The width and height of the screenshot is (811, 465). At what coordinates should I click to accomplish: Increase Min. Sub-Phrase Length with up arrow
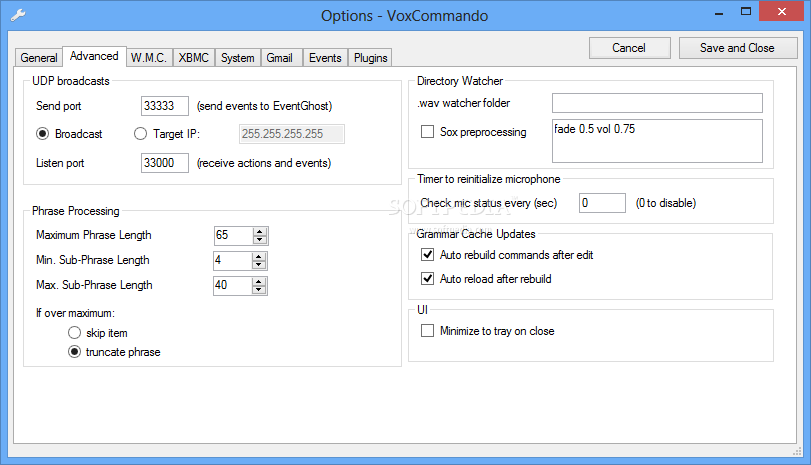pyautogui.click(x=259, y=257)
